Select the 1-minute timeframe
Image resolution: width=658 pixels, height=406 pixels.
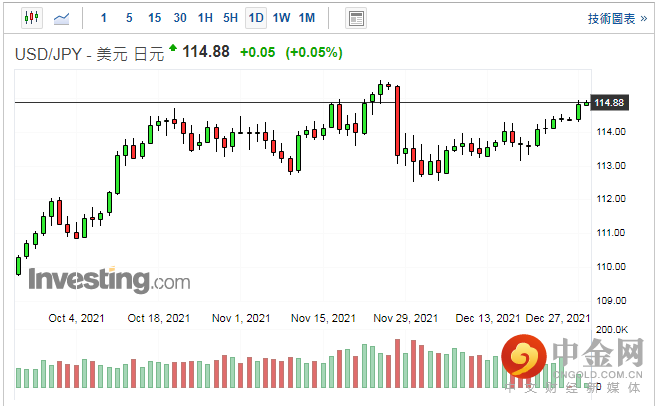pos(105,18)
